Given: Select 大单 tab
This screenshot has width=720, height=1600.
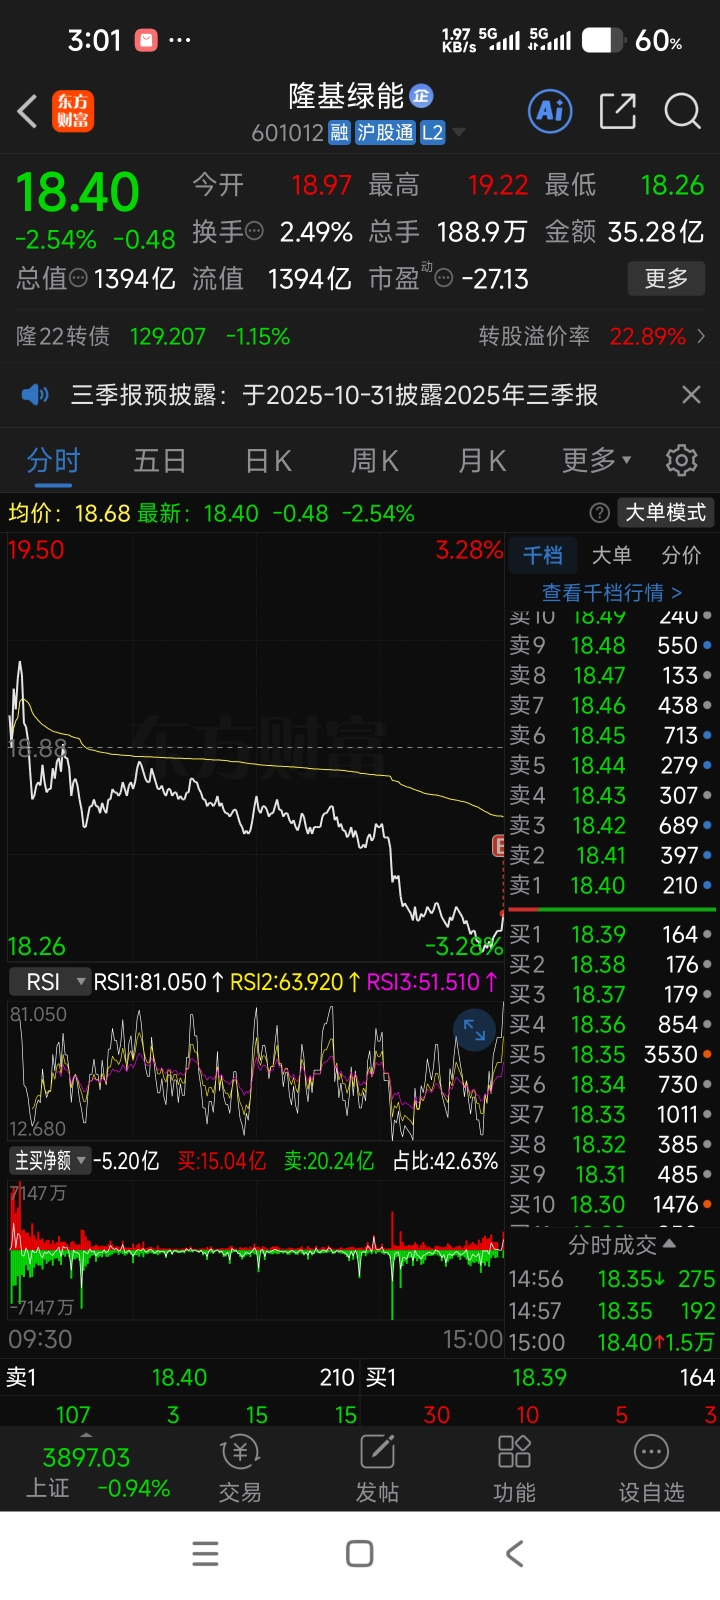Looking at the screenshot, I should coord(611,556).
